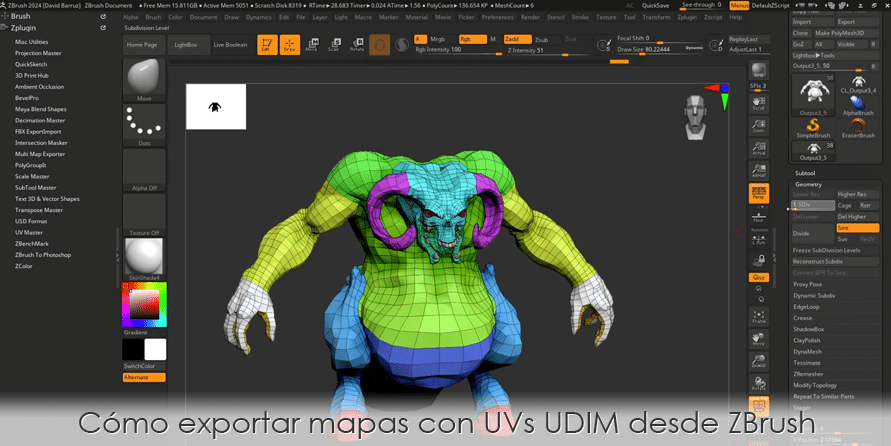891x446 pixels.
Task: Toggle the Alternate button
Action: pos(144,377)
